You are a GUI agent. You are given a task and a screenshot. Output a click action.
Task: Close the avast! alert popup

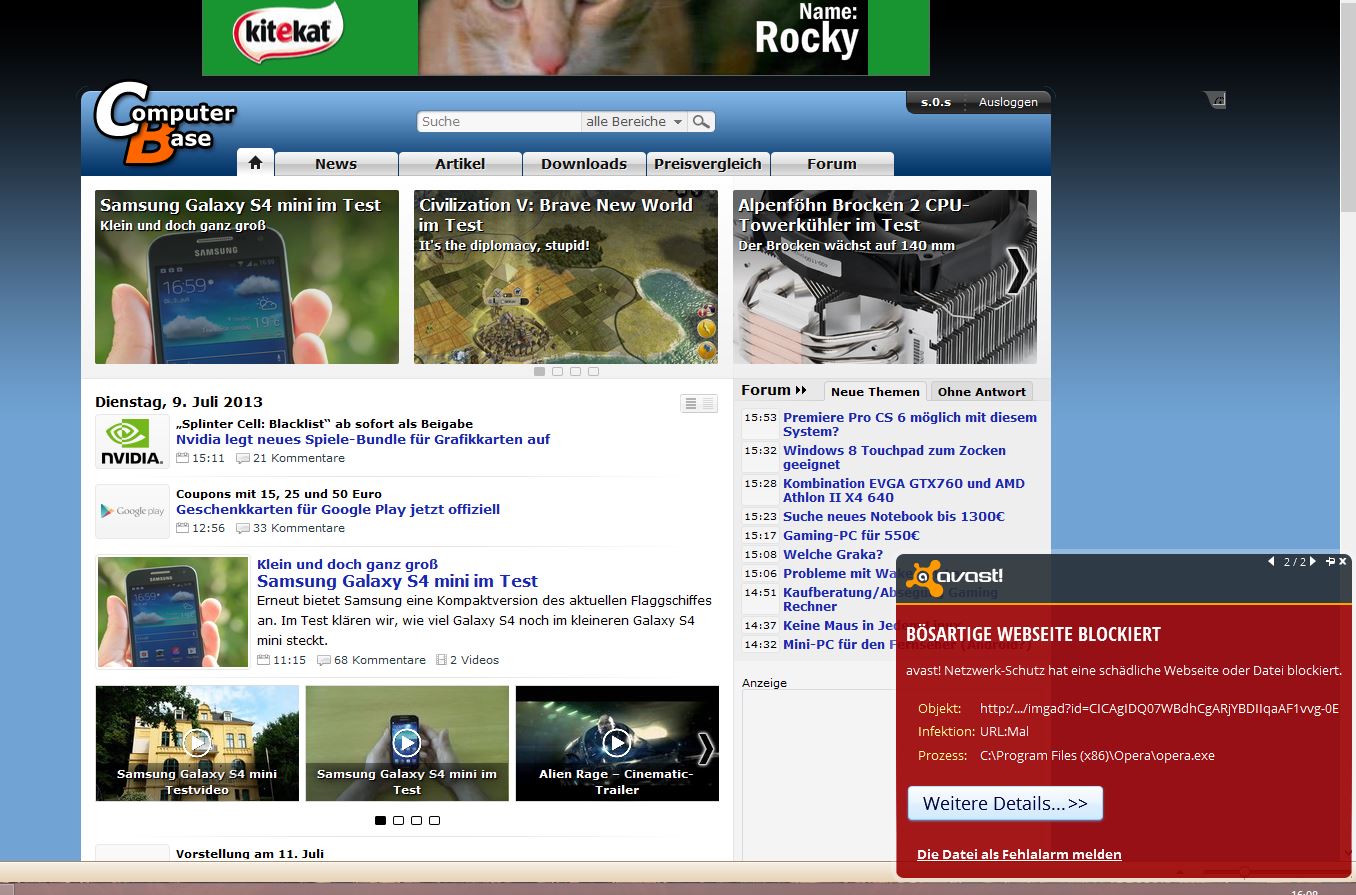pos(1343,562)
